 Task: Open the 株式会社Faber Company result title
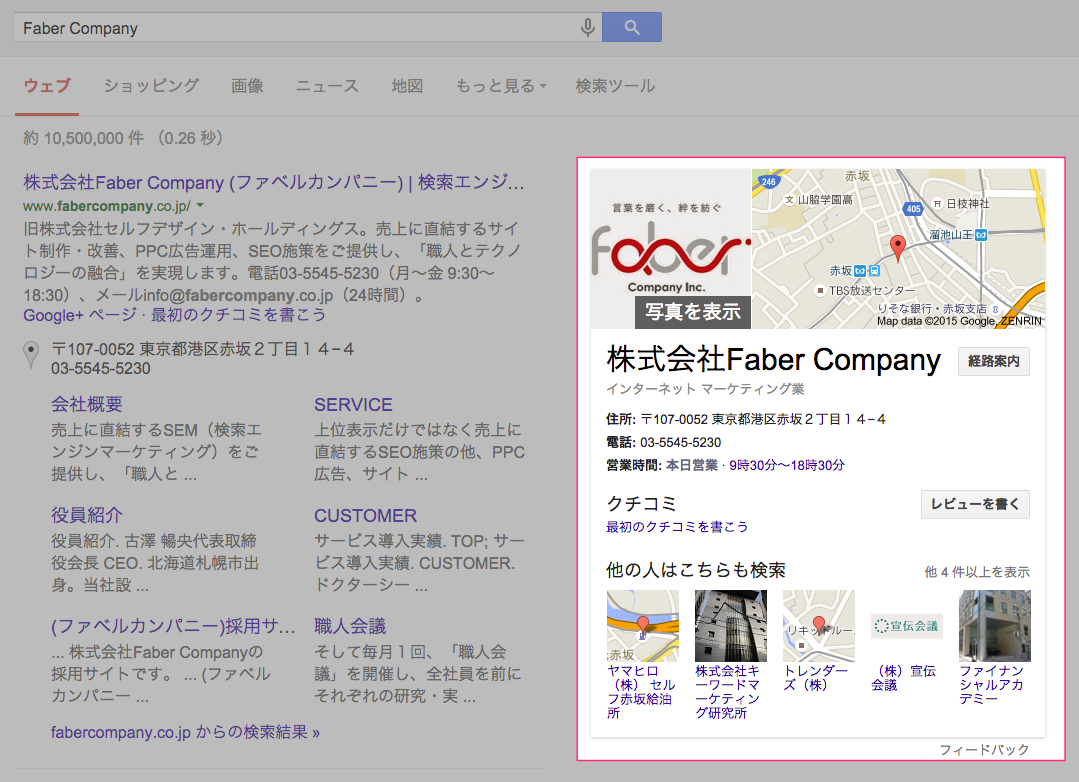pos(274,182)
